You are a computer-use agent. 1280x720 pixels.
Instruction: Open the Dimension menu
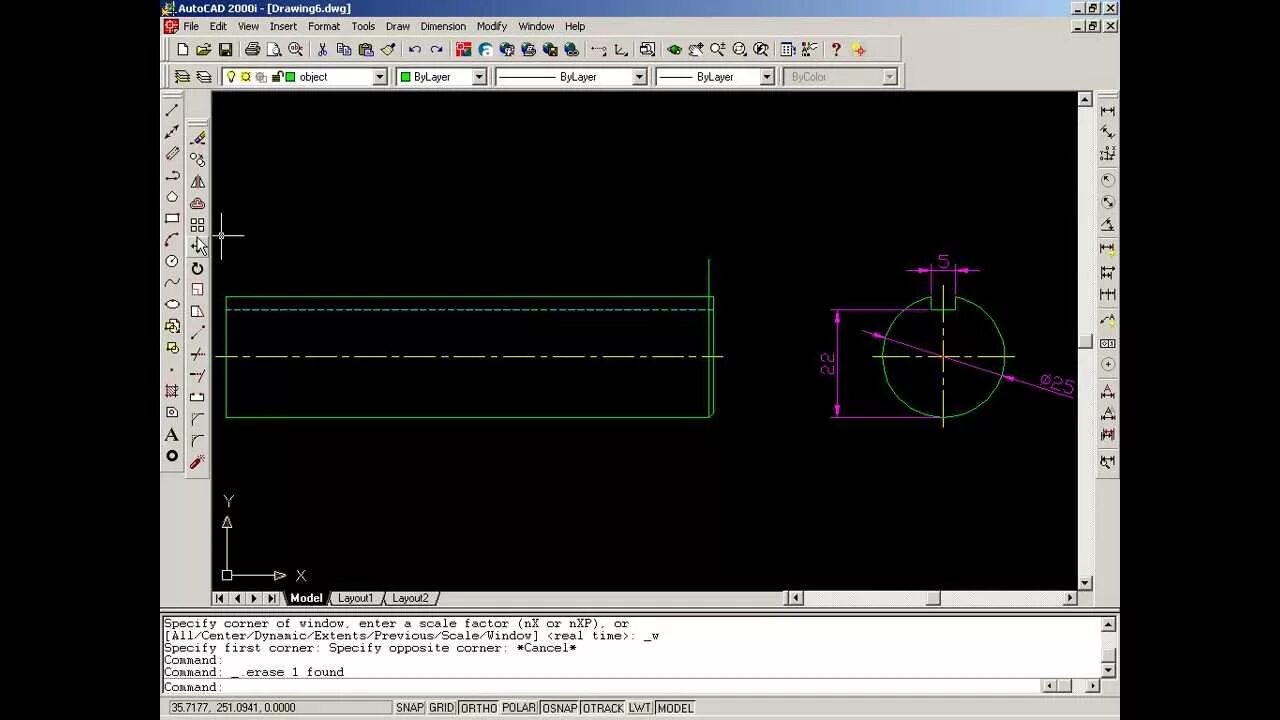(443, 26)
